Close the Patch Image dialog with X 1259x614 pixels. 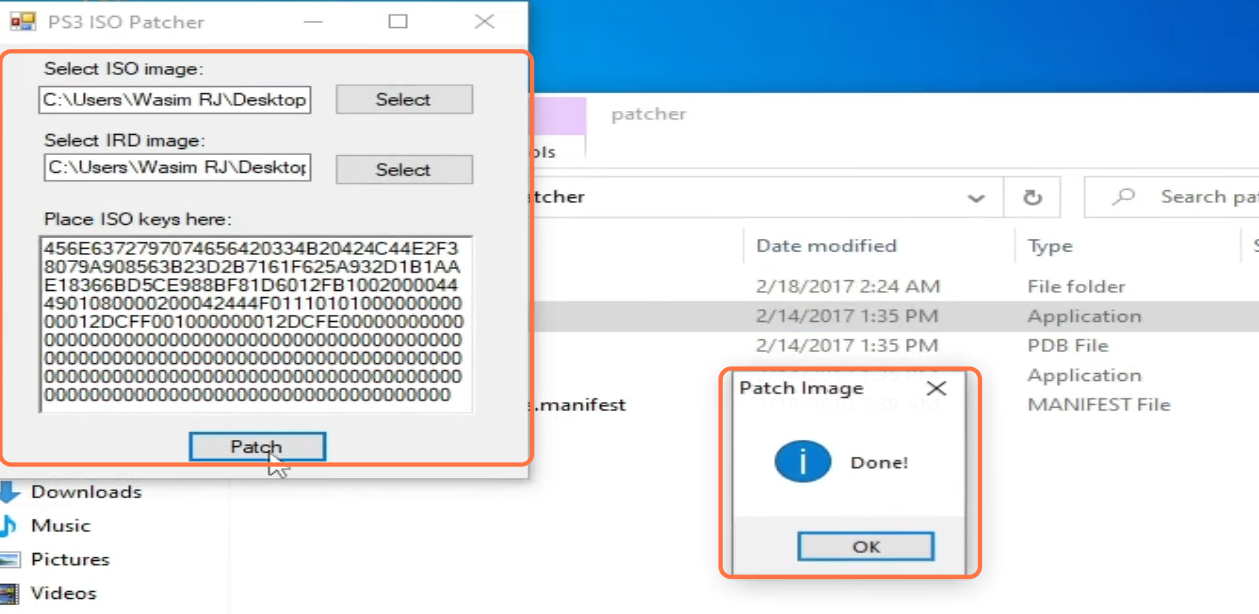tap(936, 388)
